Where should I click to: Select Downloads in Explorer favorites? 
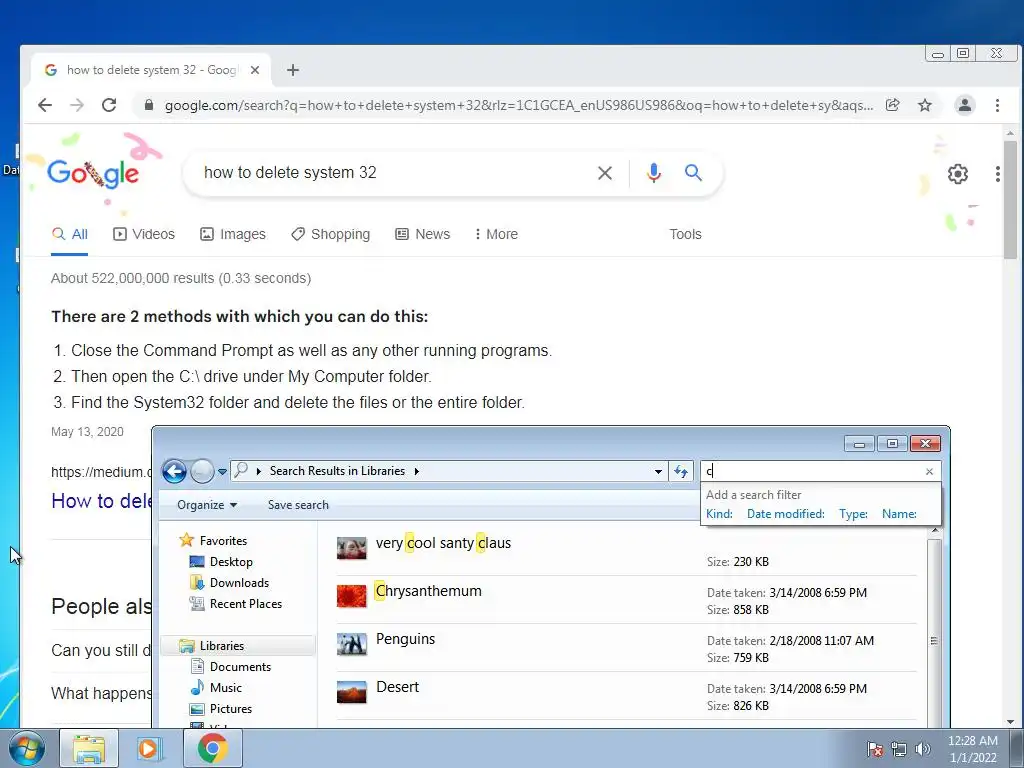[229, 583]
